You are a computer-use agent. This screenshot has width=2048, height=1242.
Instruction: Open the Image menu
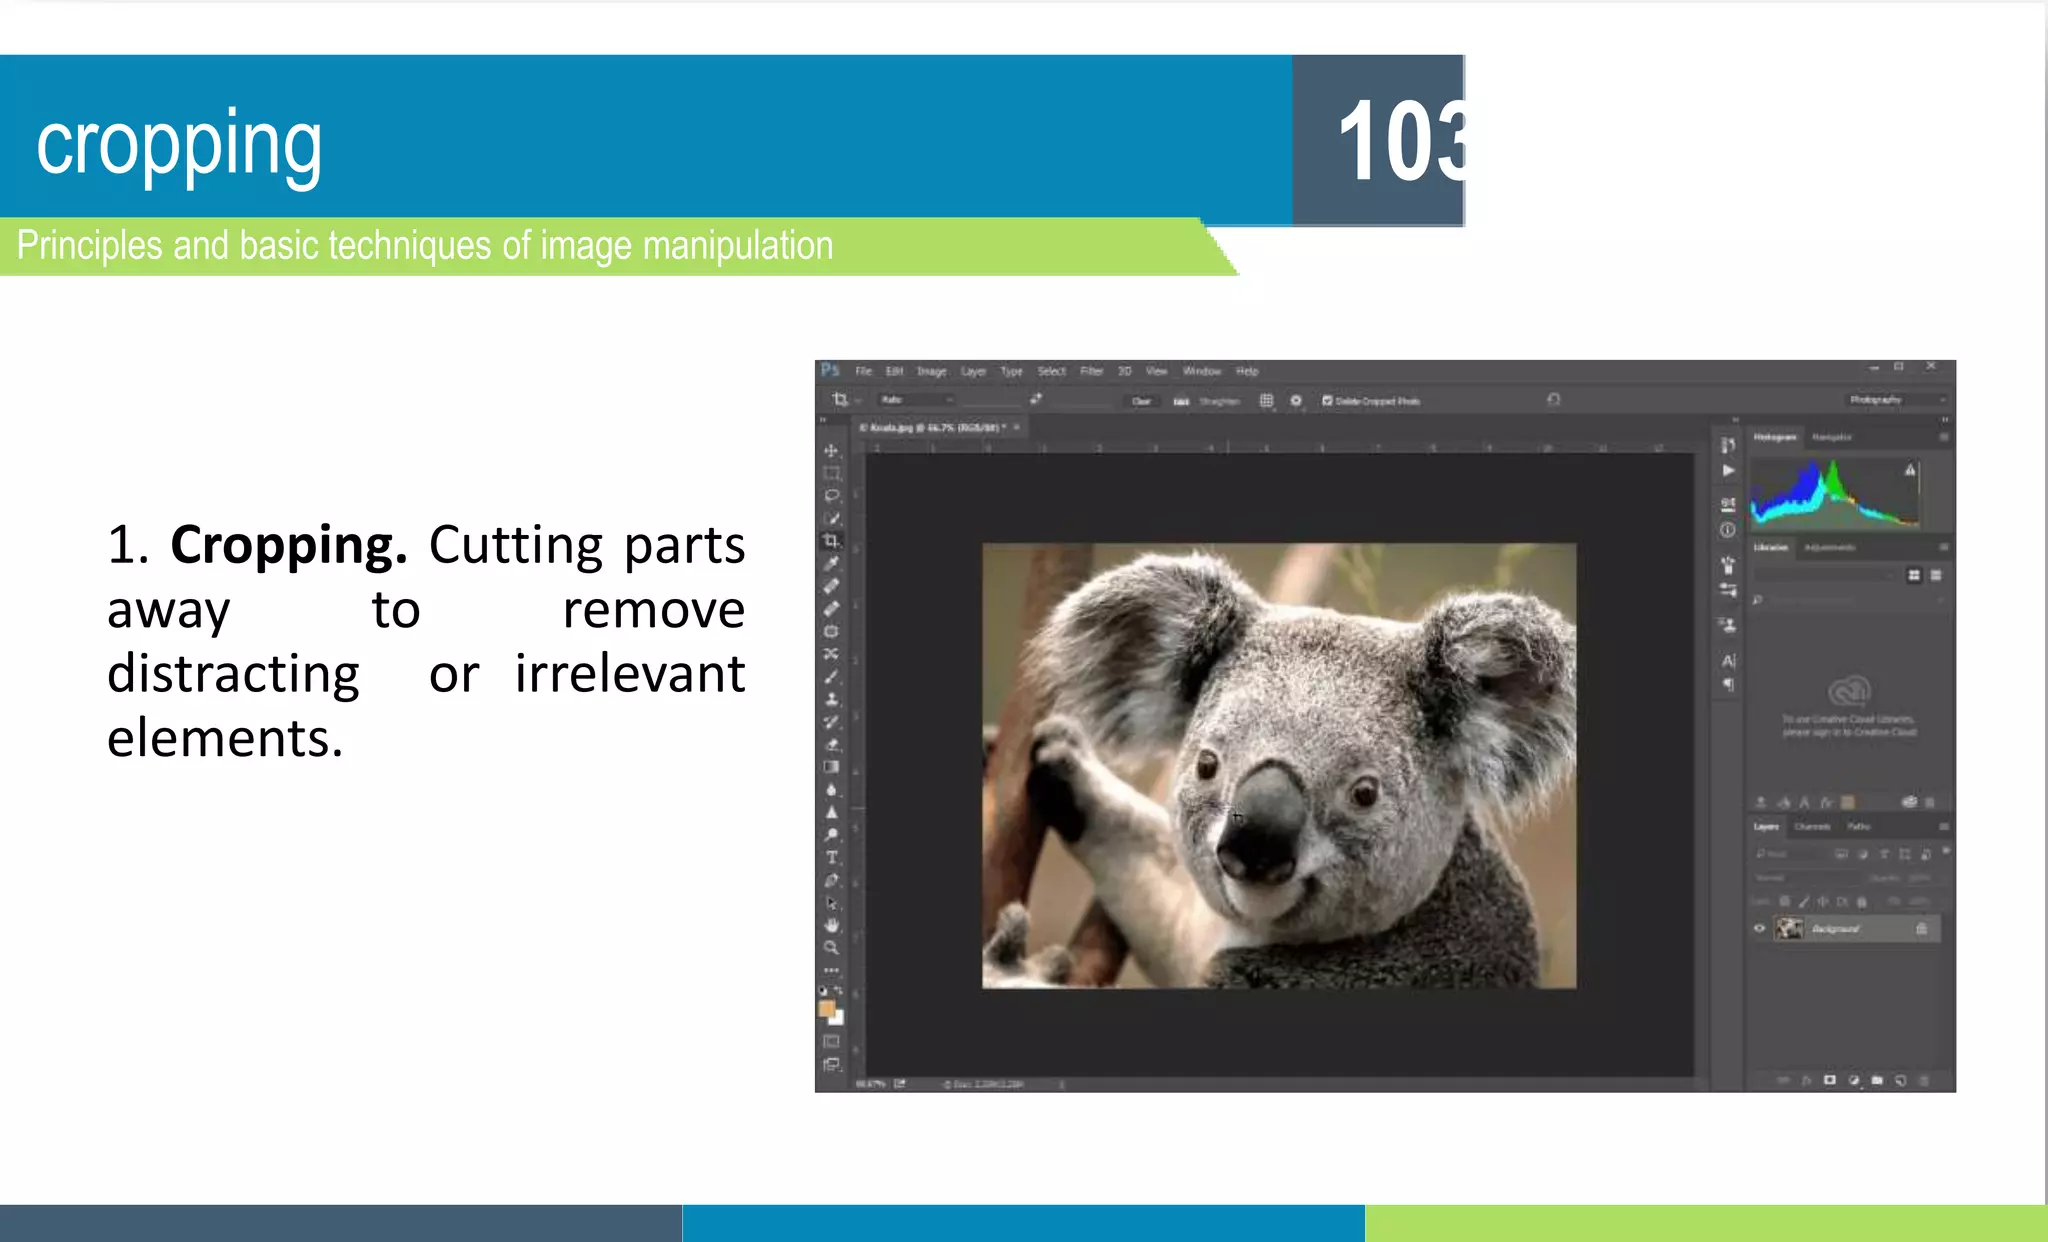932,371
